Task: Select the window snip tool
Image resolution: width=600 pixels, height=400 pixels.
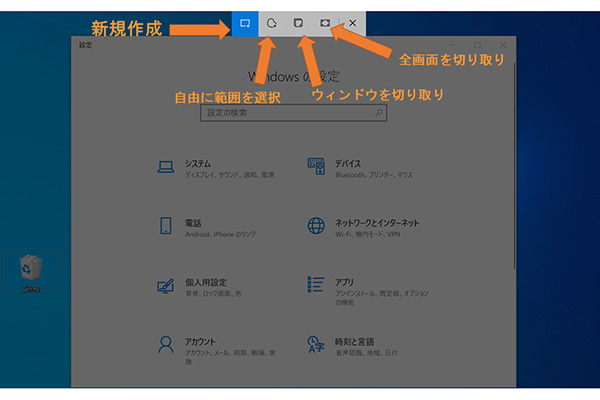Action: (x=298, y=23)
